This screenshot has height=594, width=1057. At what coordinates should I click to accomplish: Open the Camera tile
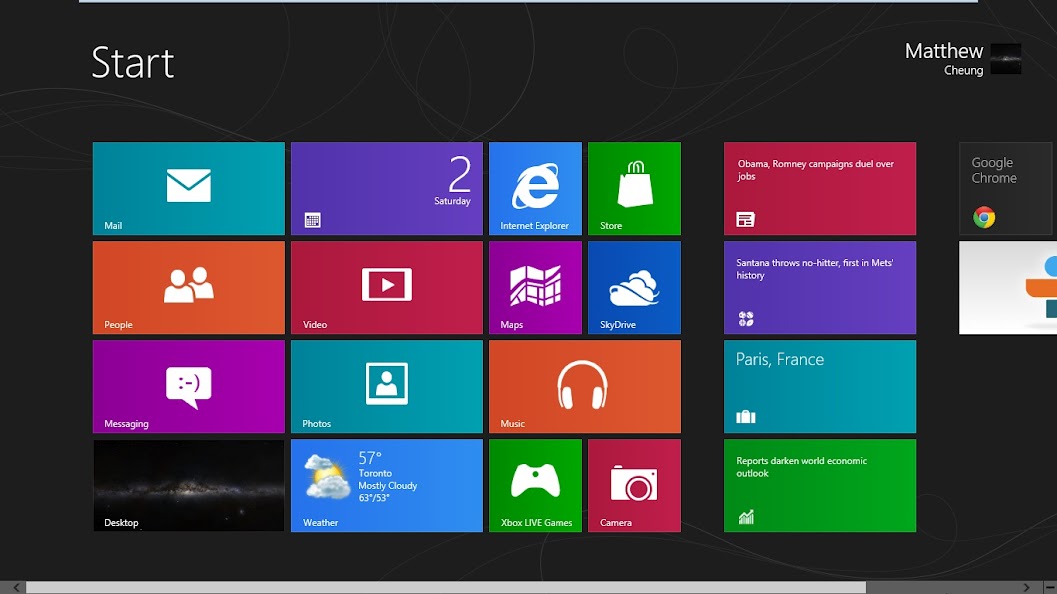[634, 485]
